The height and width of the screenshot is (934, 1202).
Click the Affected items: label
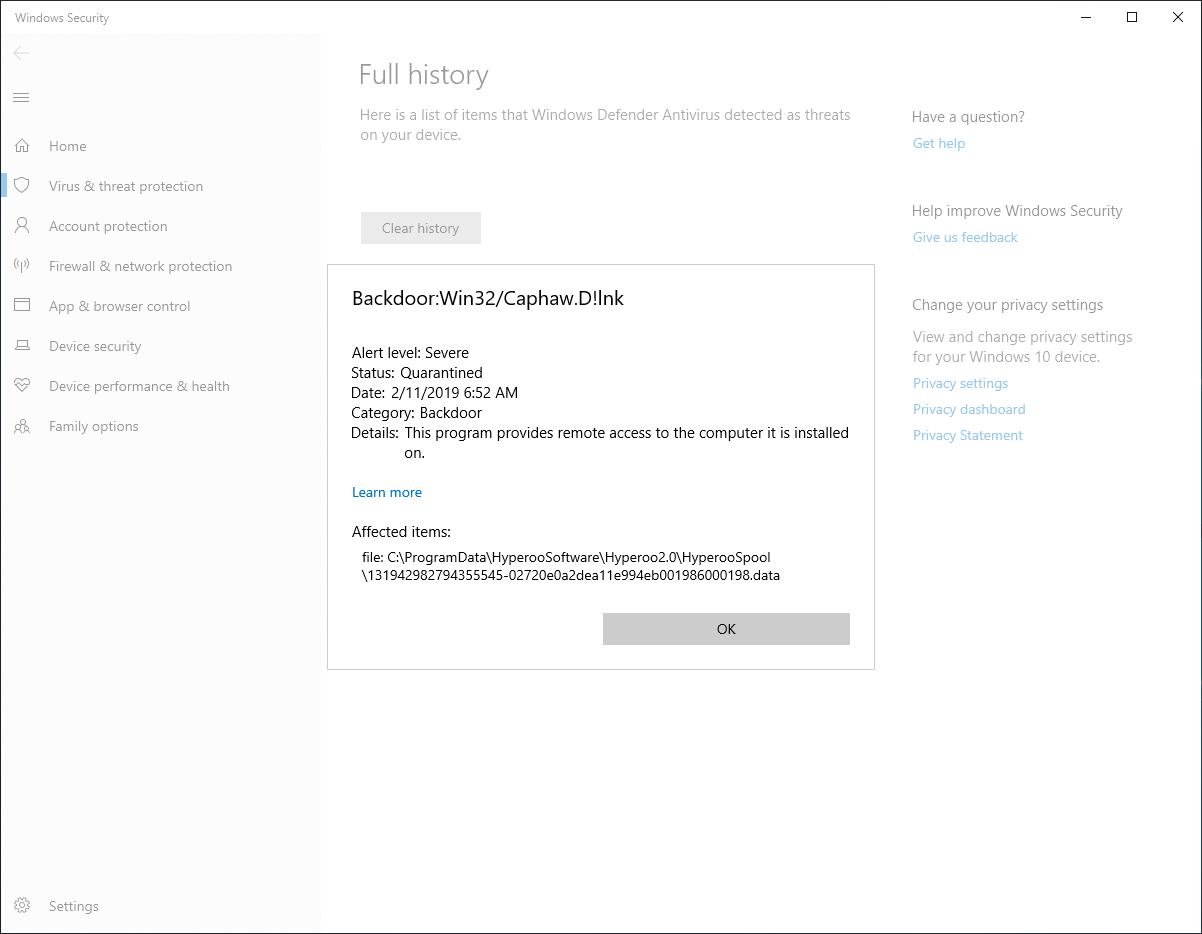click(401, 532)
